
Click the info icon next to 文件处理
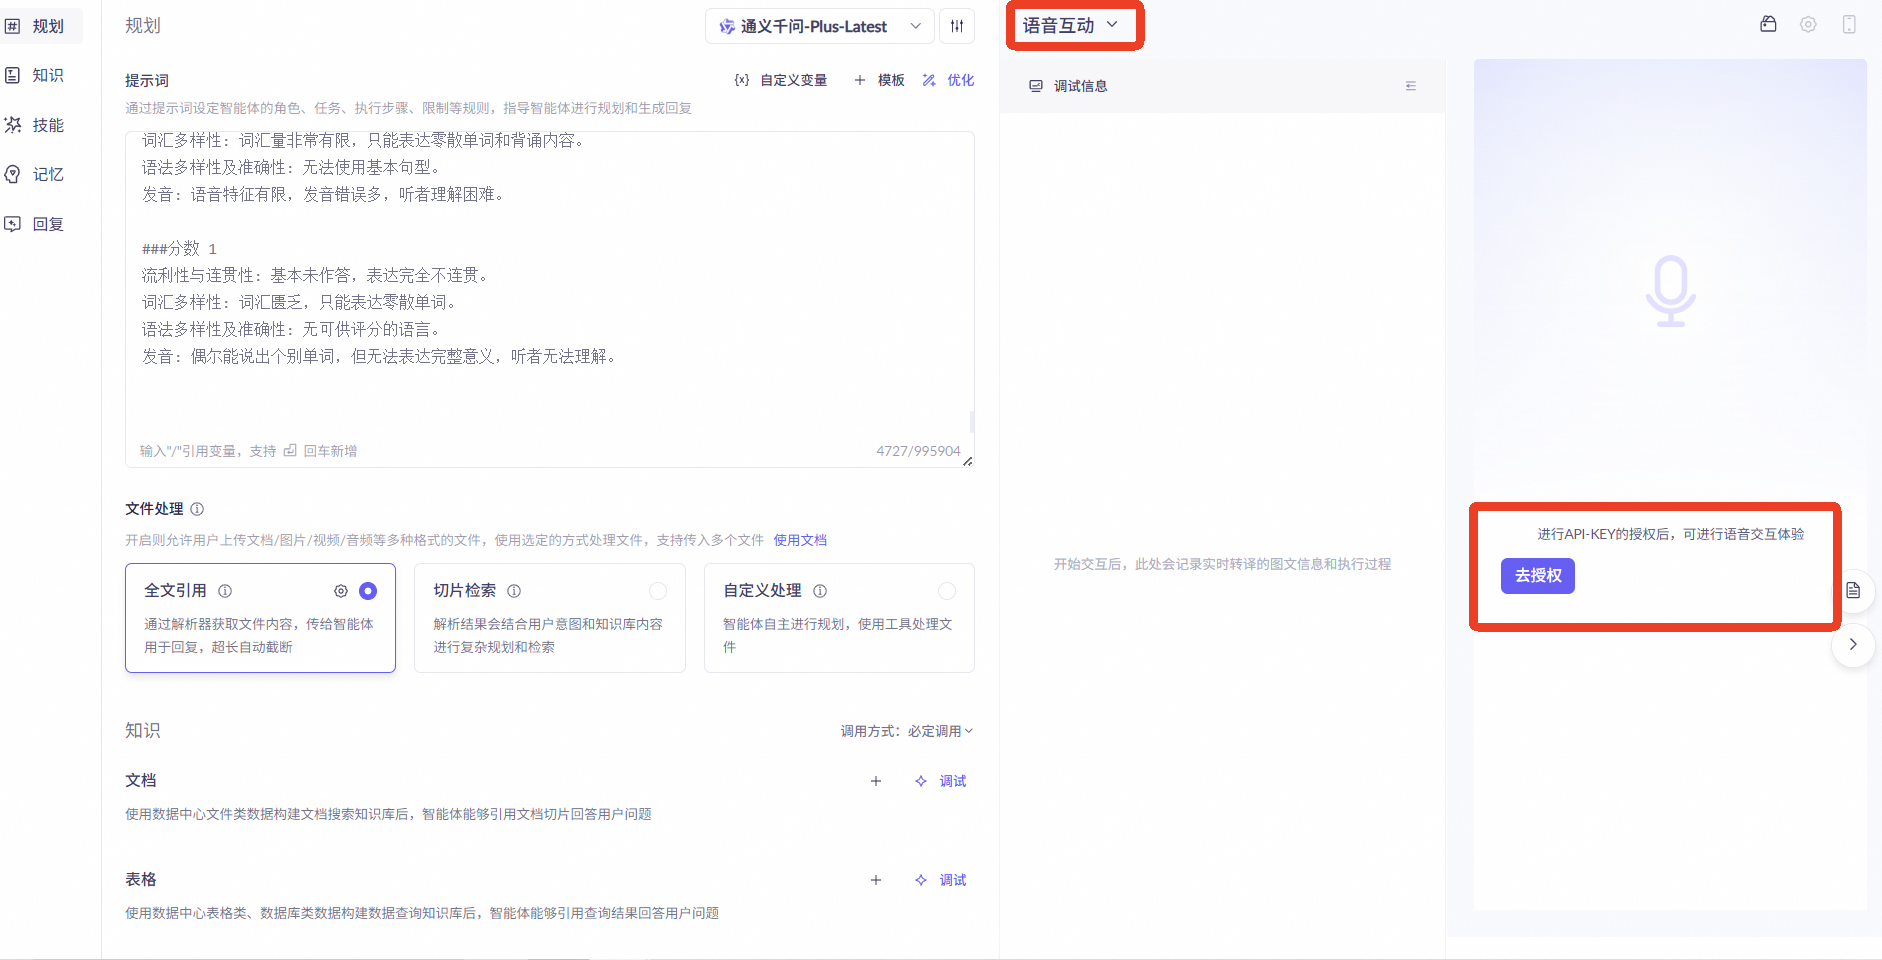tap(197, 509)
